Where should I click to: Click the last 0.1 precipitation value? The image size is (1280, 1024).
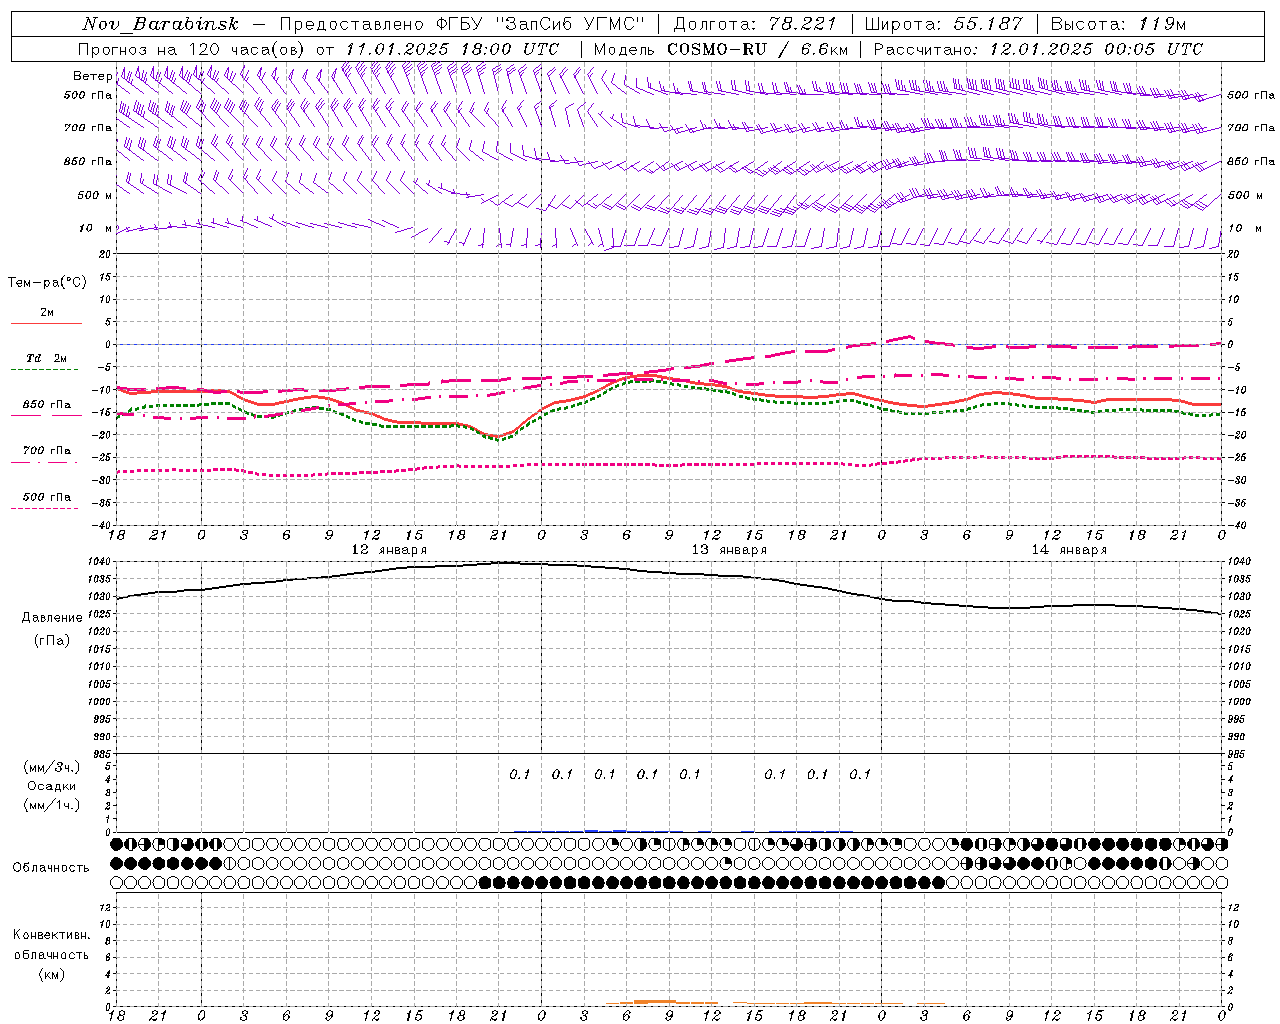tap(860, 774)
